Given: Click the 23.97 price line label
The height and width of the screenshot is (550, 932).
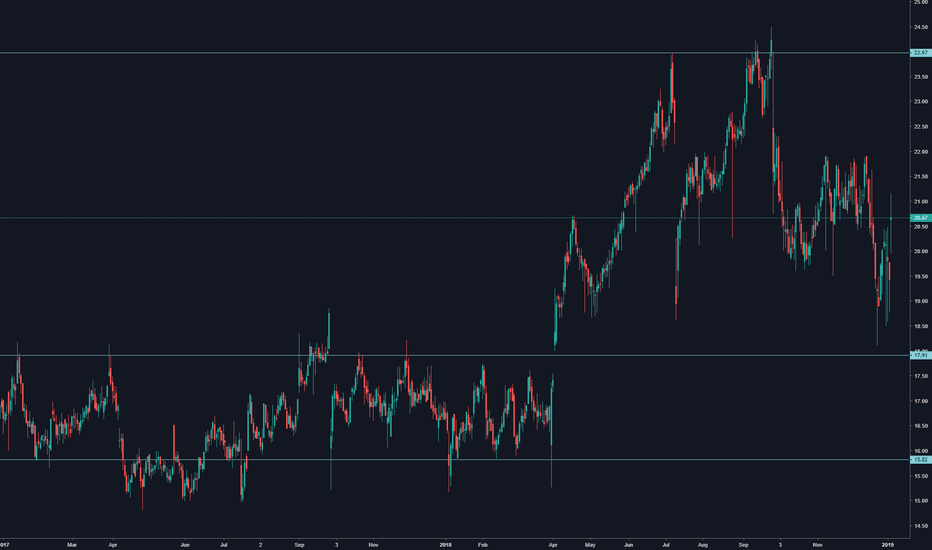Looking at the screenshot, I should coord(921,53).
